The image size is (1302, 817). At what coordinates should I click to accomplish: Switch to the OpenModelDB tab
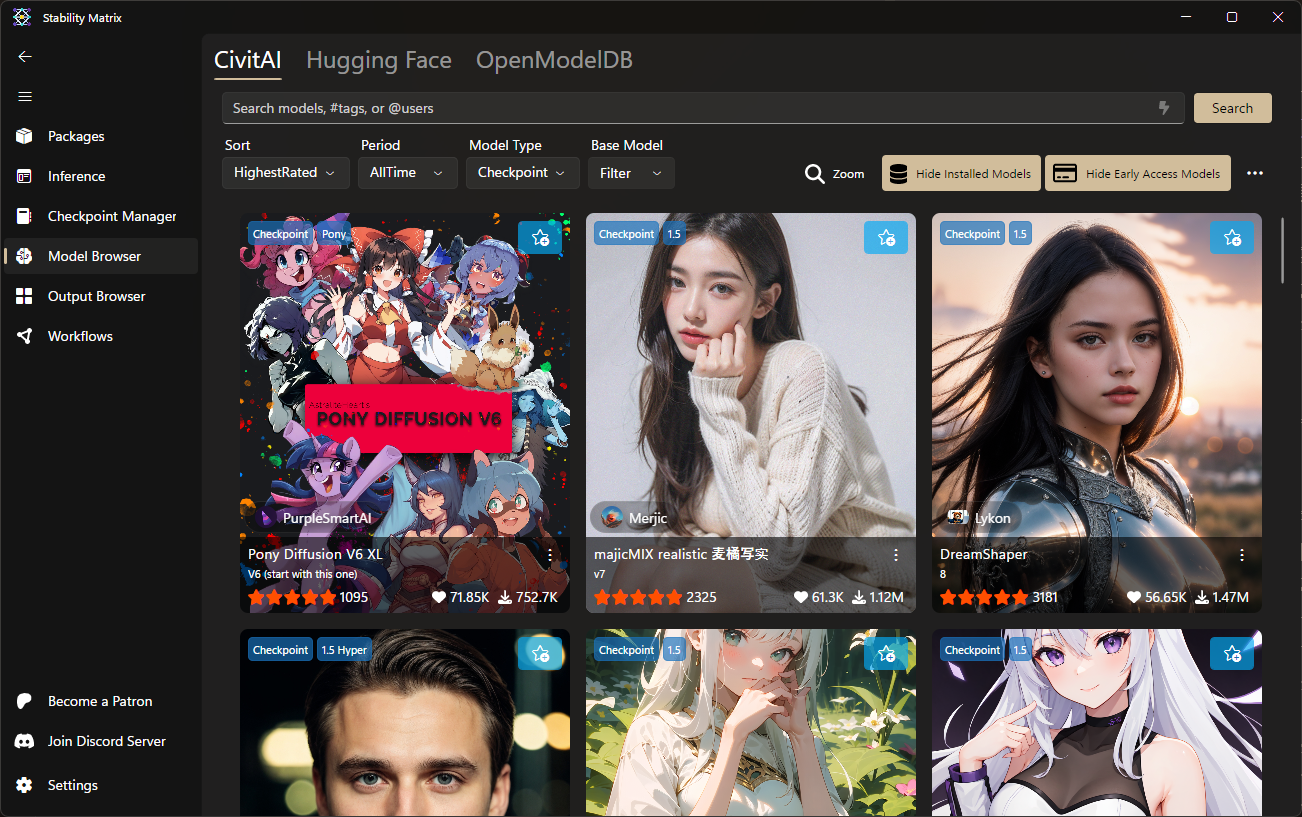[x=554, y=60]
